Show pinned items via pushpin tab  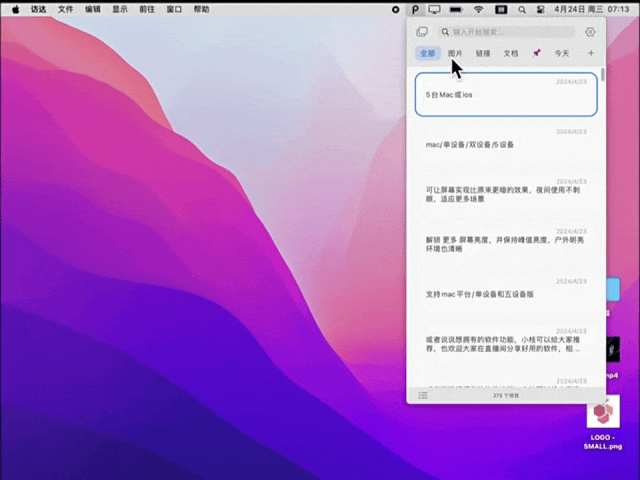coord(537,53)
